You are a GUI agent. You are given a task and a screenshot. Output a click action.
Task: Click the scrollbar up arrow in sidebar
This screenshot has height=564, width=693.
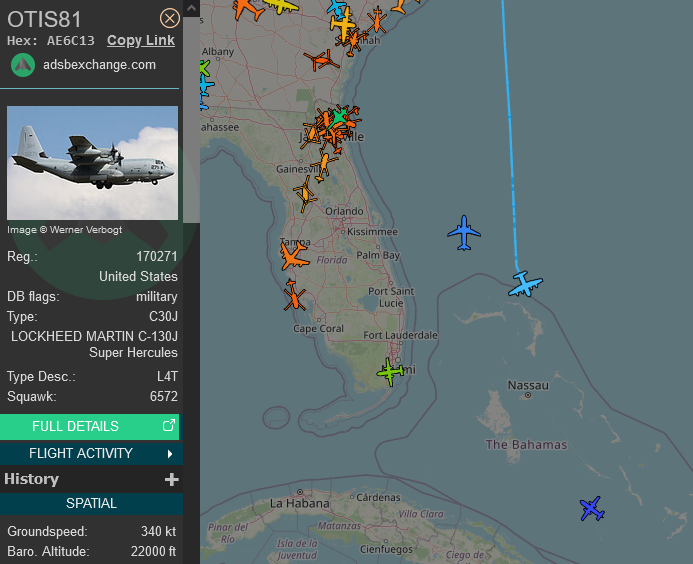(x=191, y=8)
